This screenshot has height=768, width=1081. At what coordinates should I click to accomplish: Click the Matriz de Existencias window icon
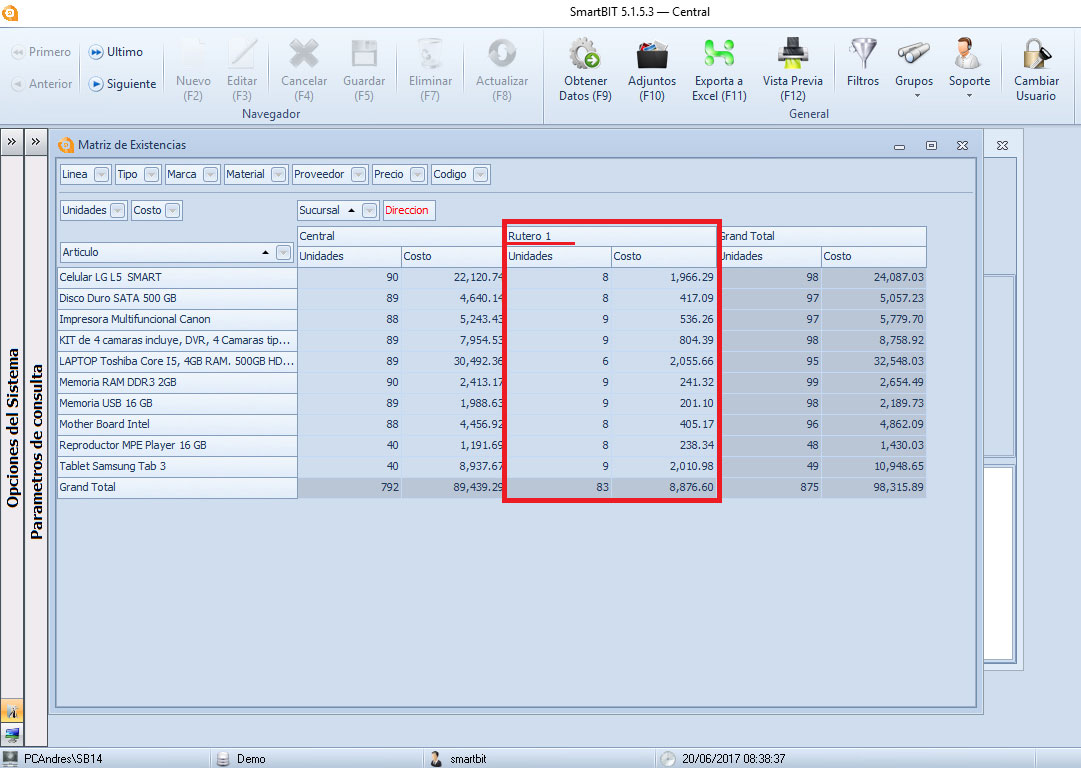[66, 145]
